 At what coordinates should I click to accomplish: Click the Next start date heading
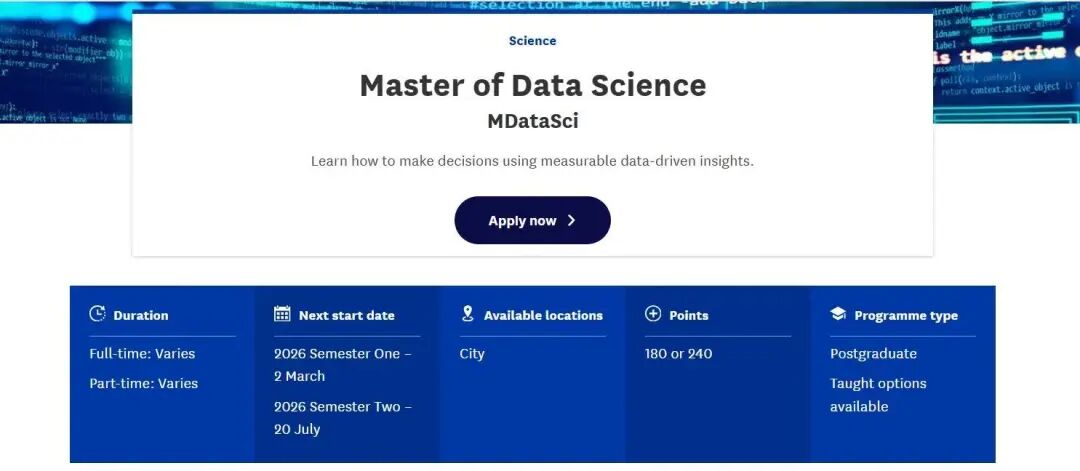click(347, 315)
